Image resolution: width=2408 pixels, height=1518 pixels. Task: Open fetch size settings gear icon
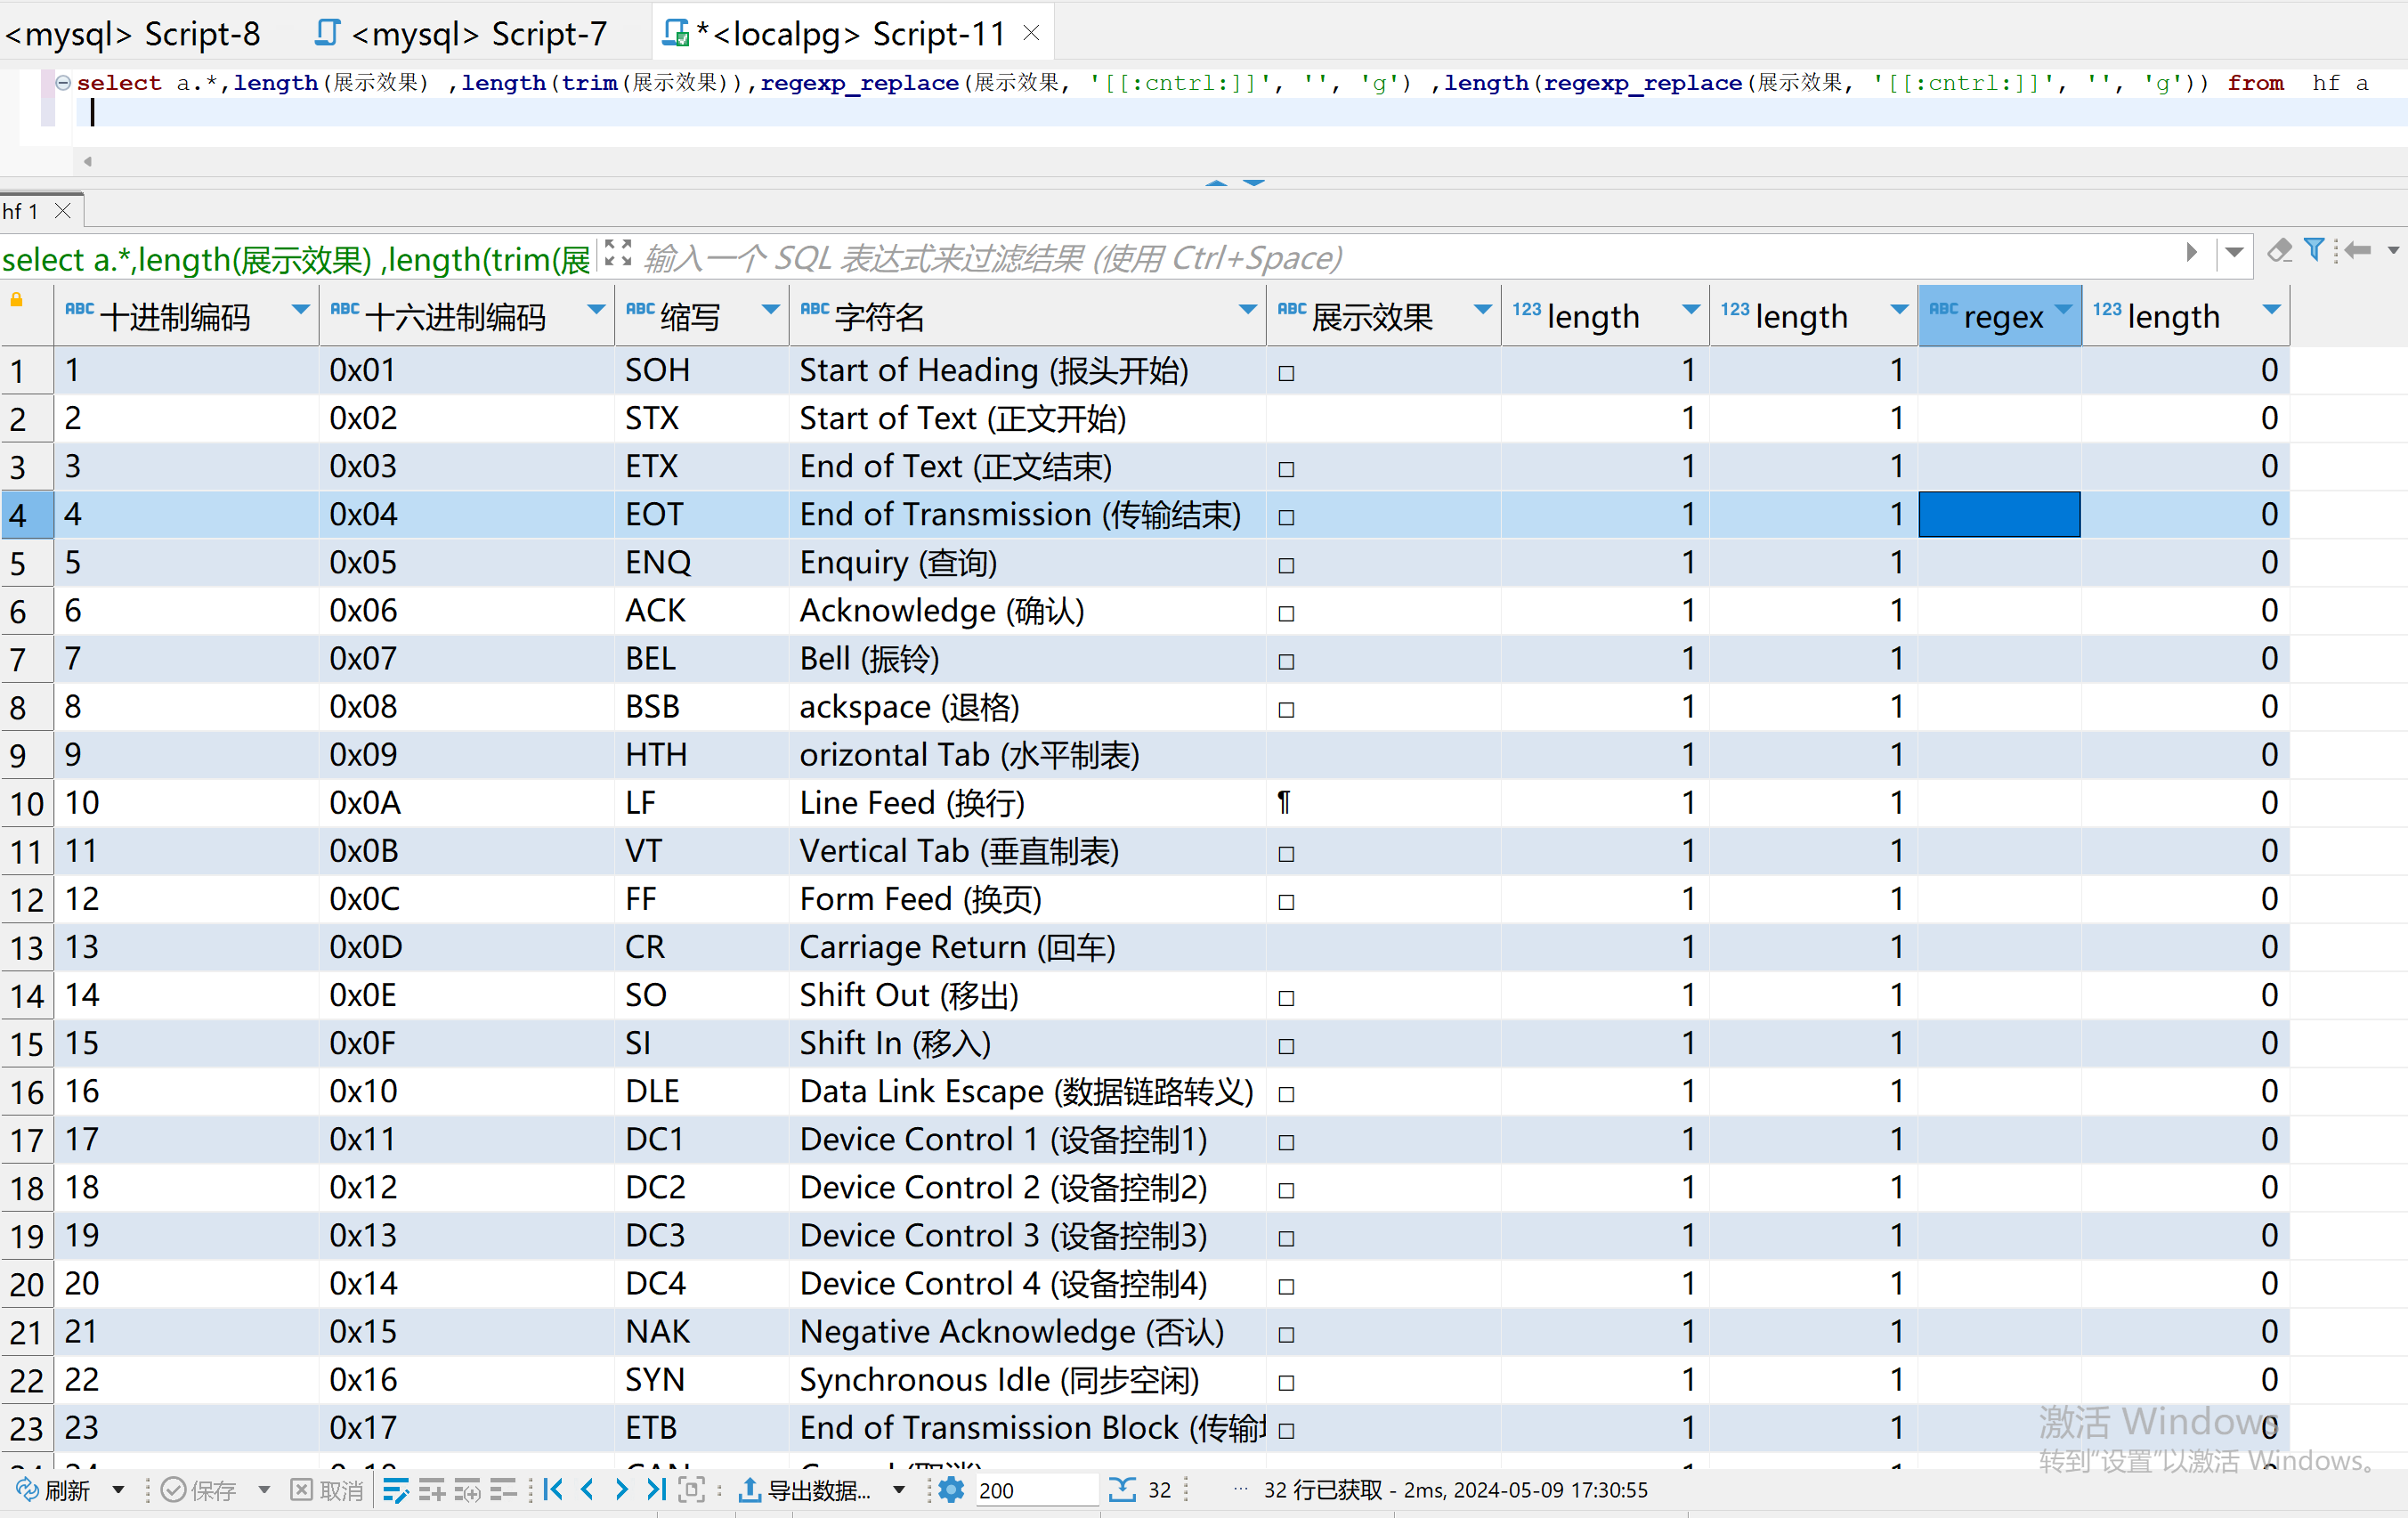(951, 1490)
